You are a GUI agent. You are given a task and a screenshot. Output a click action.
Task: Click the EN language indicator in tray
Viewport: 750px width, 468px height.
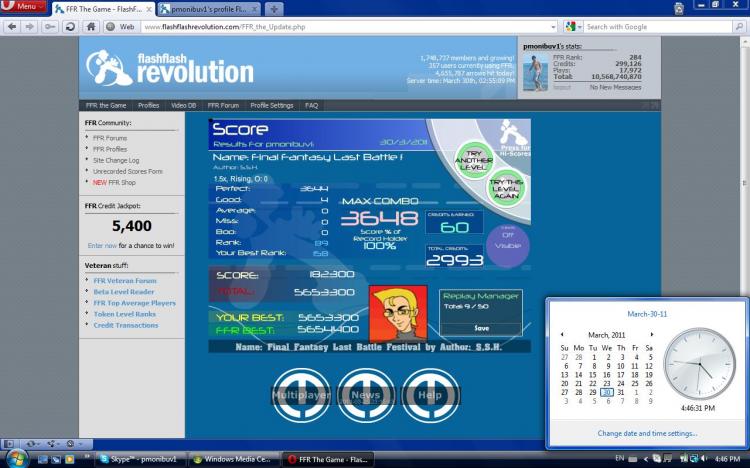pyautogui.click(x=619, y=458)
